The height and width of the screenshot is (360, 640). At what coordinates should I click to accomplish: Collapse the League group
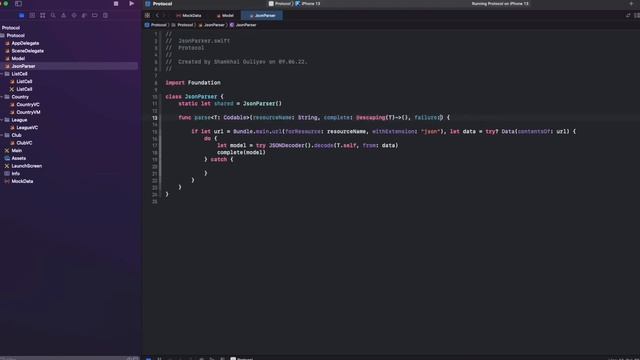[x=2, y=120]
